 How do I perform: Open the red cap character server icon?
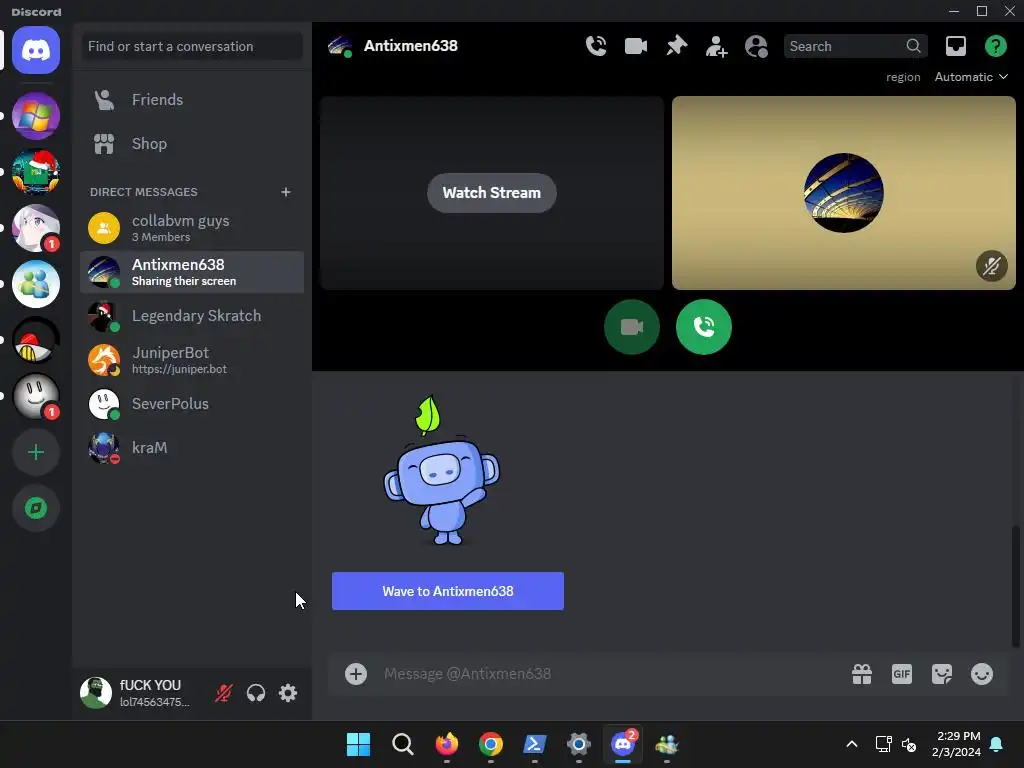[x=36, y=340]
